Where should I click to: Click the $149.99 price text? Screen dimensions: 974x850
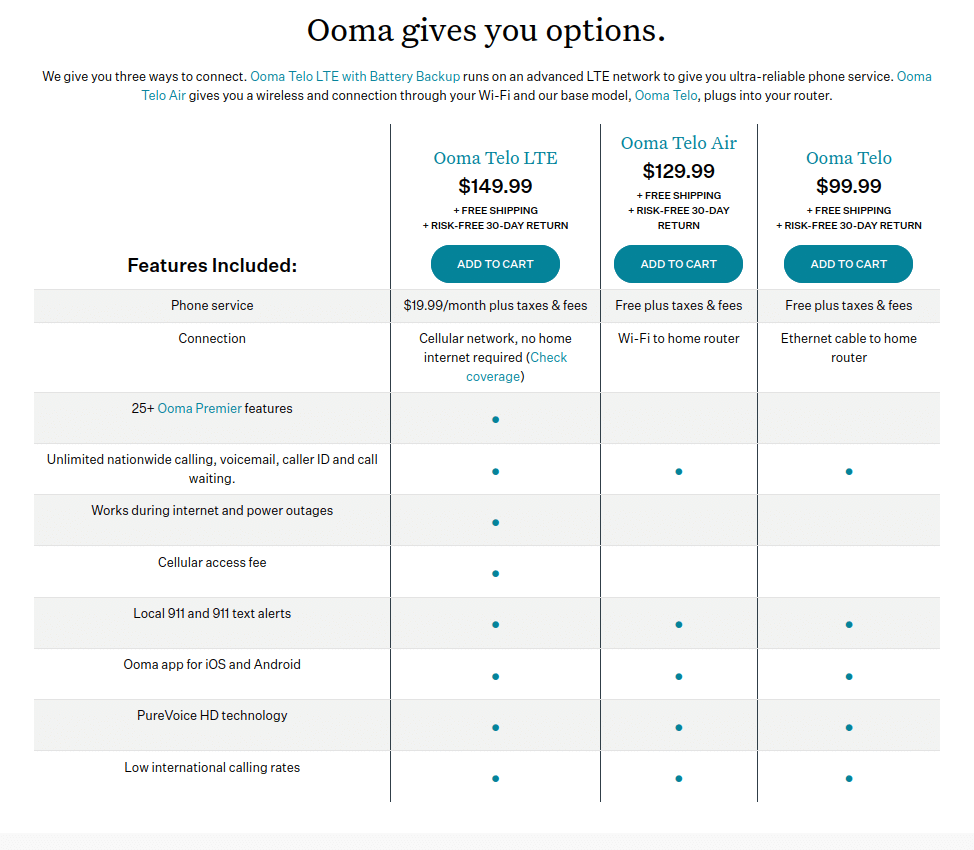495,186
